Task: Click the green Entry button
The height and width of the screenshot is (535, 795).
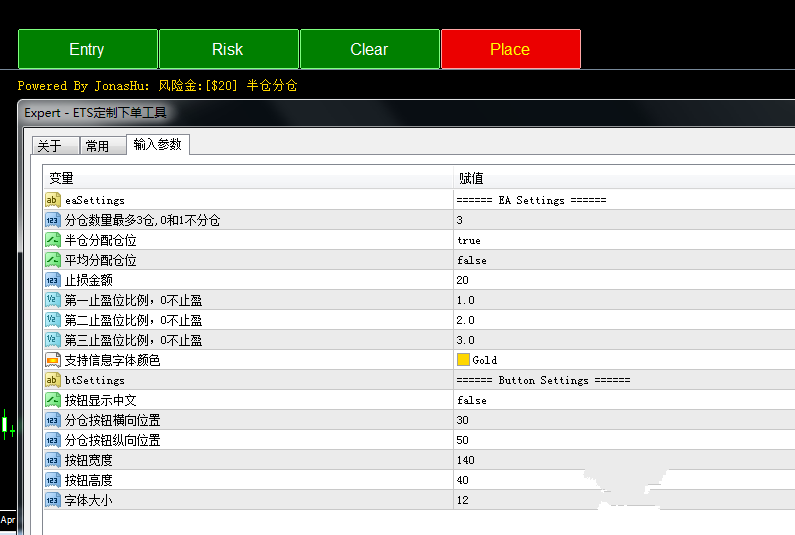Action: click(87, 49)
